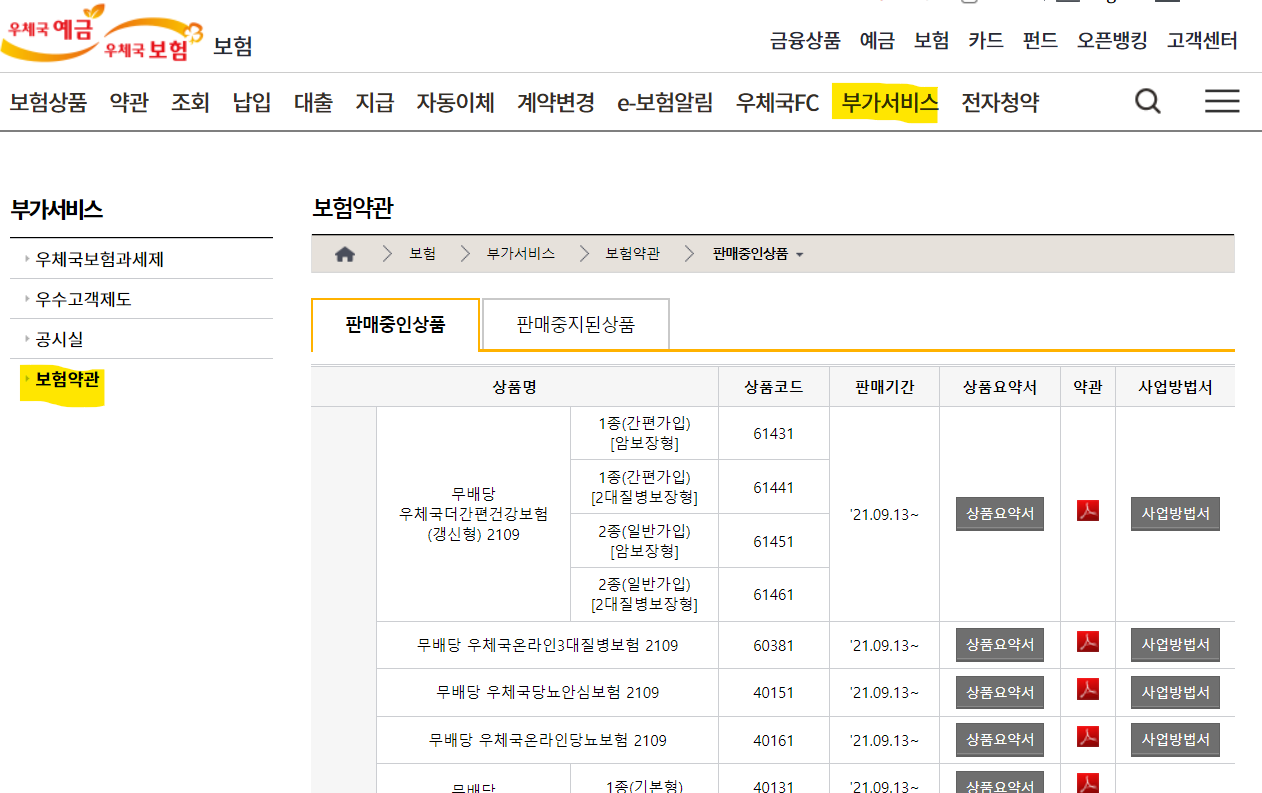
Task: Click the 2종(일반가입) [2대질병보장형] cell
Action: coord(644,595)
